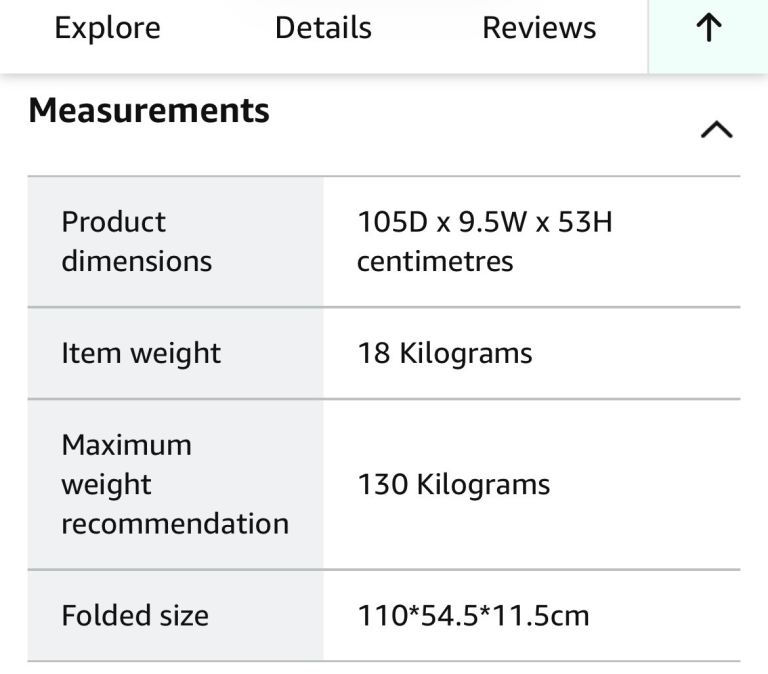Select the word "Product" in the table

coord(114,221)
